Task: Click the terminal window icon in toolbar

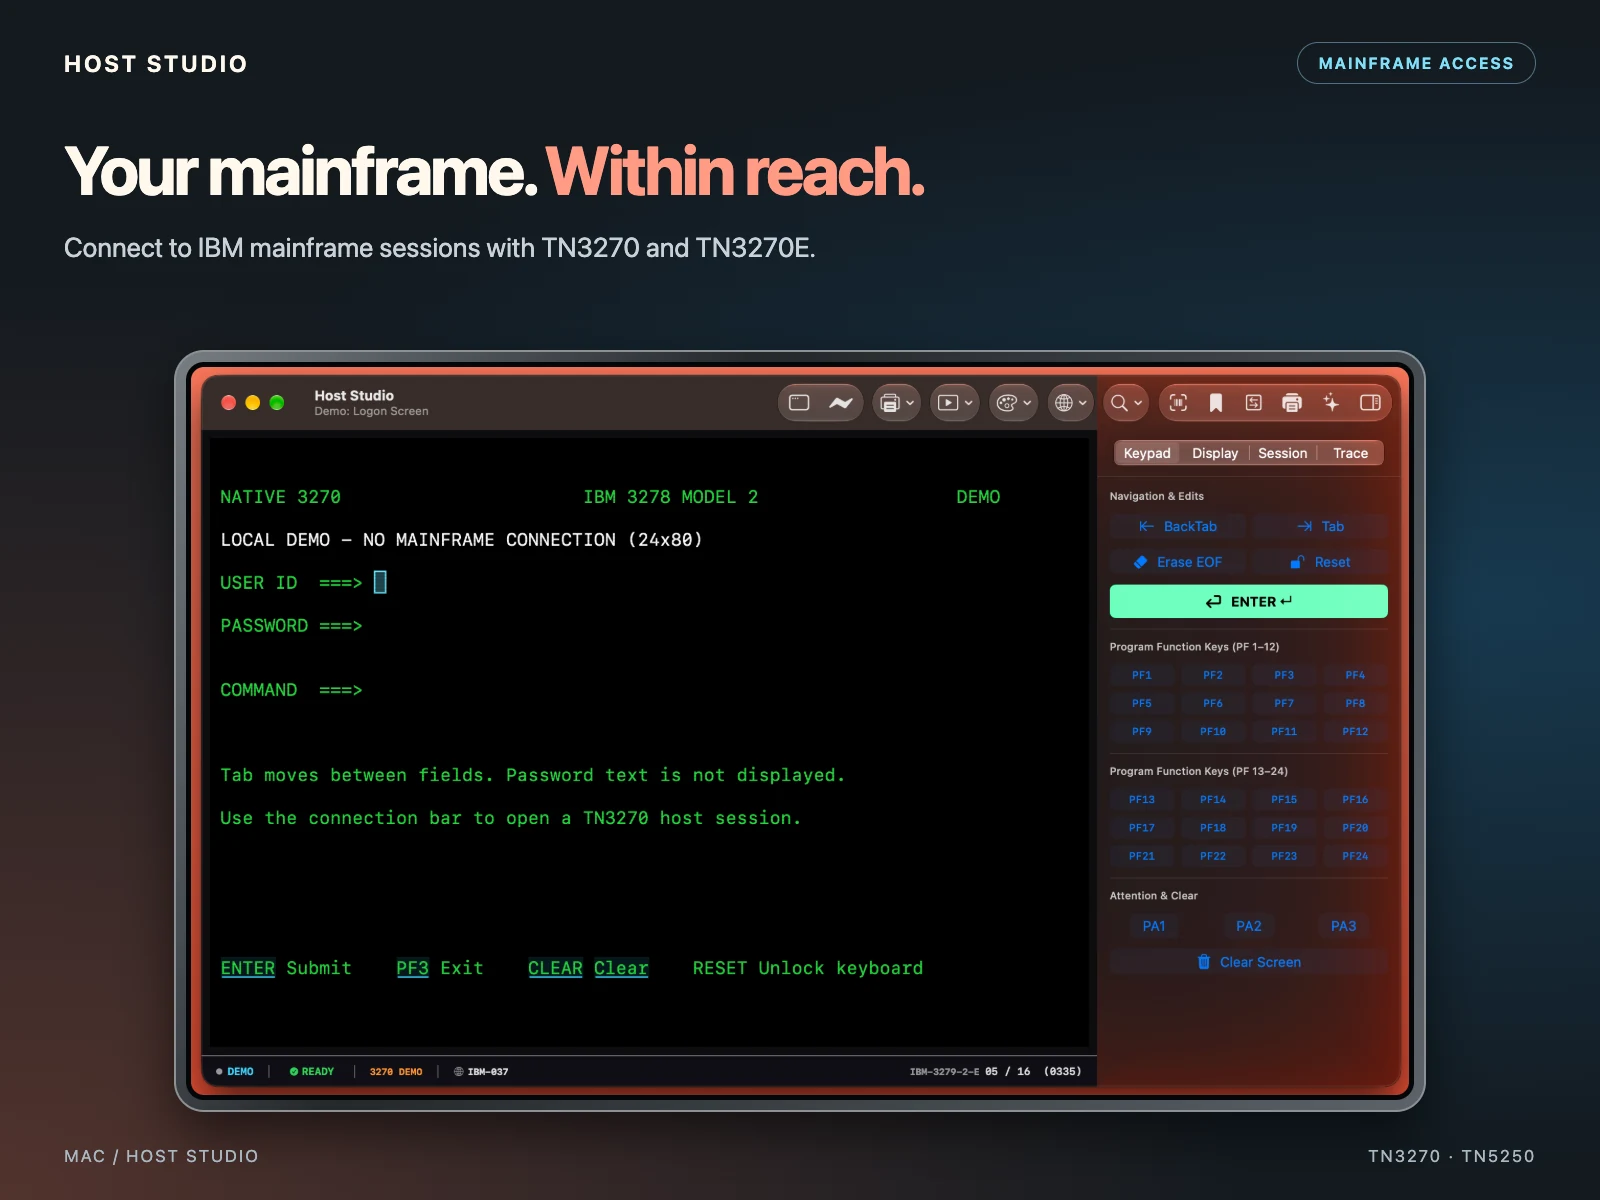Action: tap(799, 403)
